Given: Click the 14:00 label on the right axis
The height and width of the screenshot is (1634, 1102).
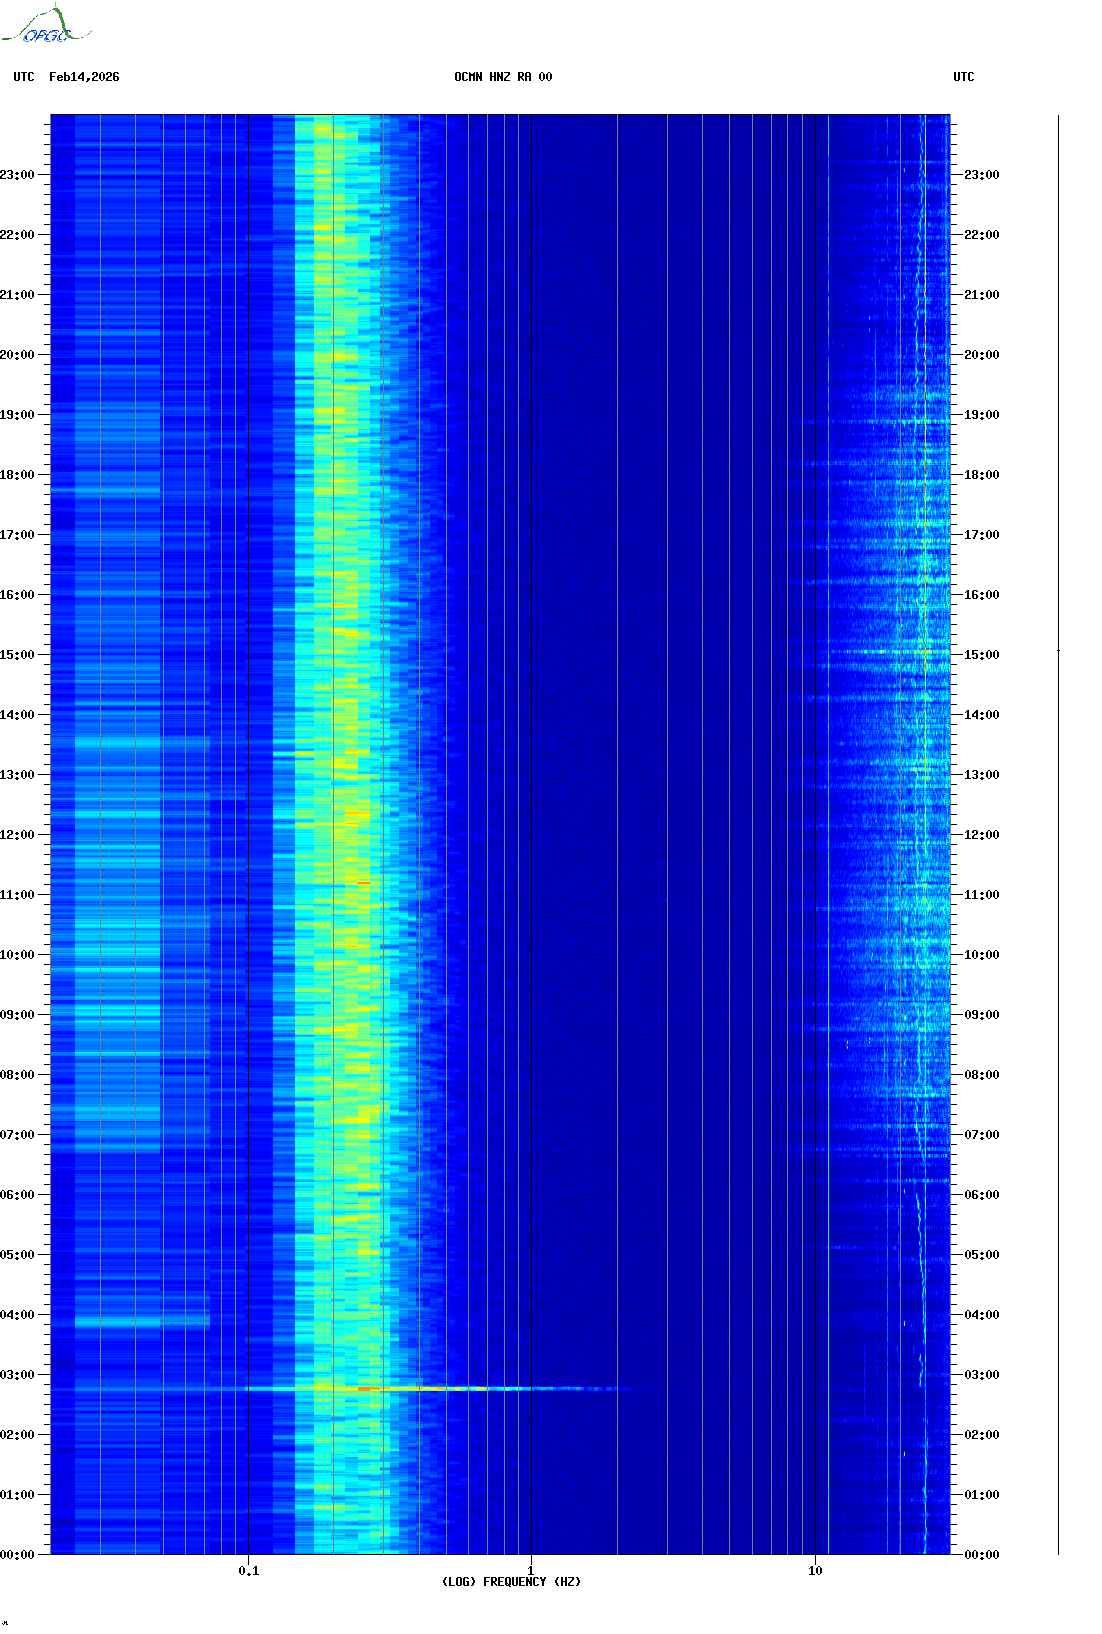Looking at the screenshot, I should click(x=982, y=715).
